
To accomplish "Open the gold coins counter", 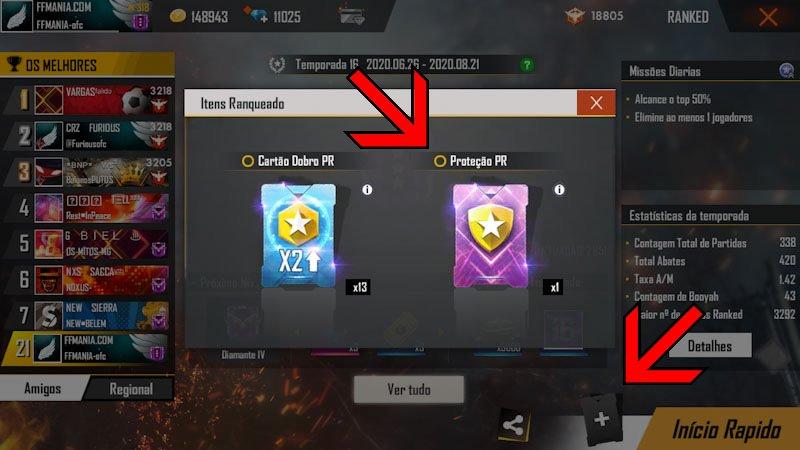I will point(199,17).
